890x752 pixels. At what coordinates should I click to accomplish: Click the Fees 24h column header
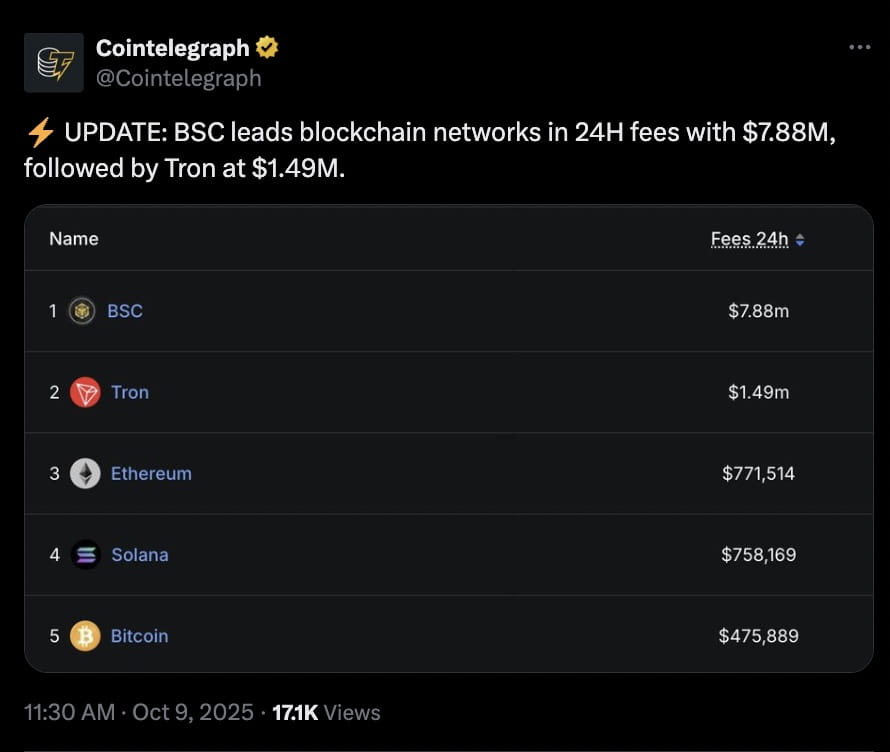[749, 239]
